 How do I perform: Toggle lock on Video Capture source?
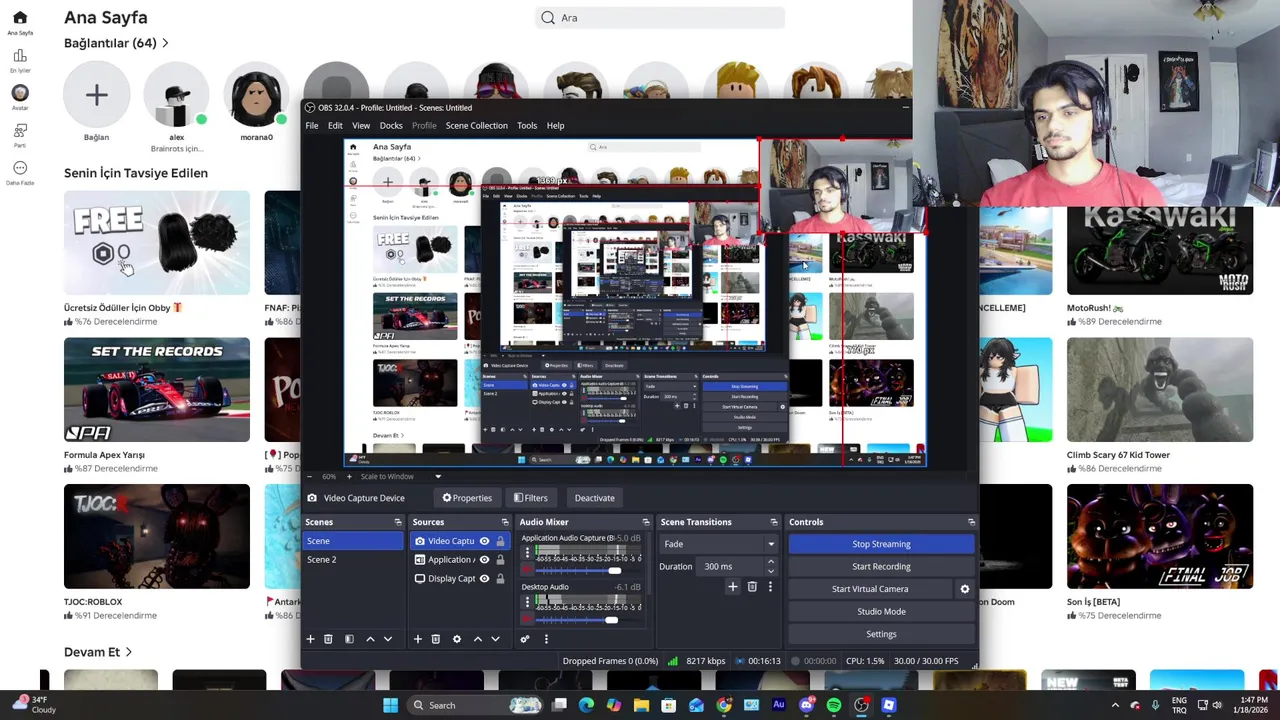click(x=500, y=541)
